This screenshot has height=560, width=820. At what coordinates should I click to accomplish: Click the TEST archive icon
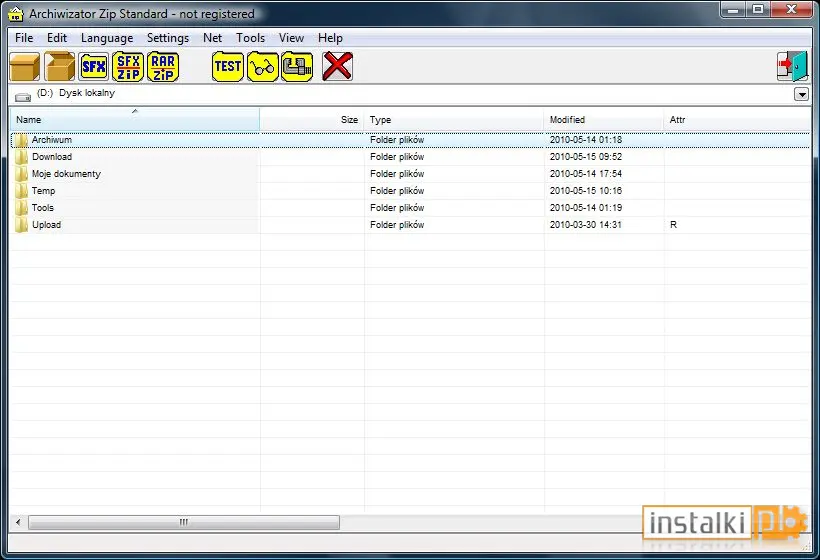(x=227, y=66)
